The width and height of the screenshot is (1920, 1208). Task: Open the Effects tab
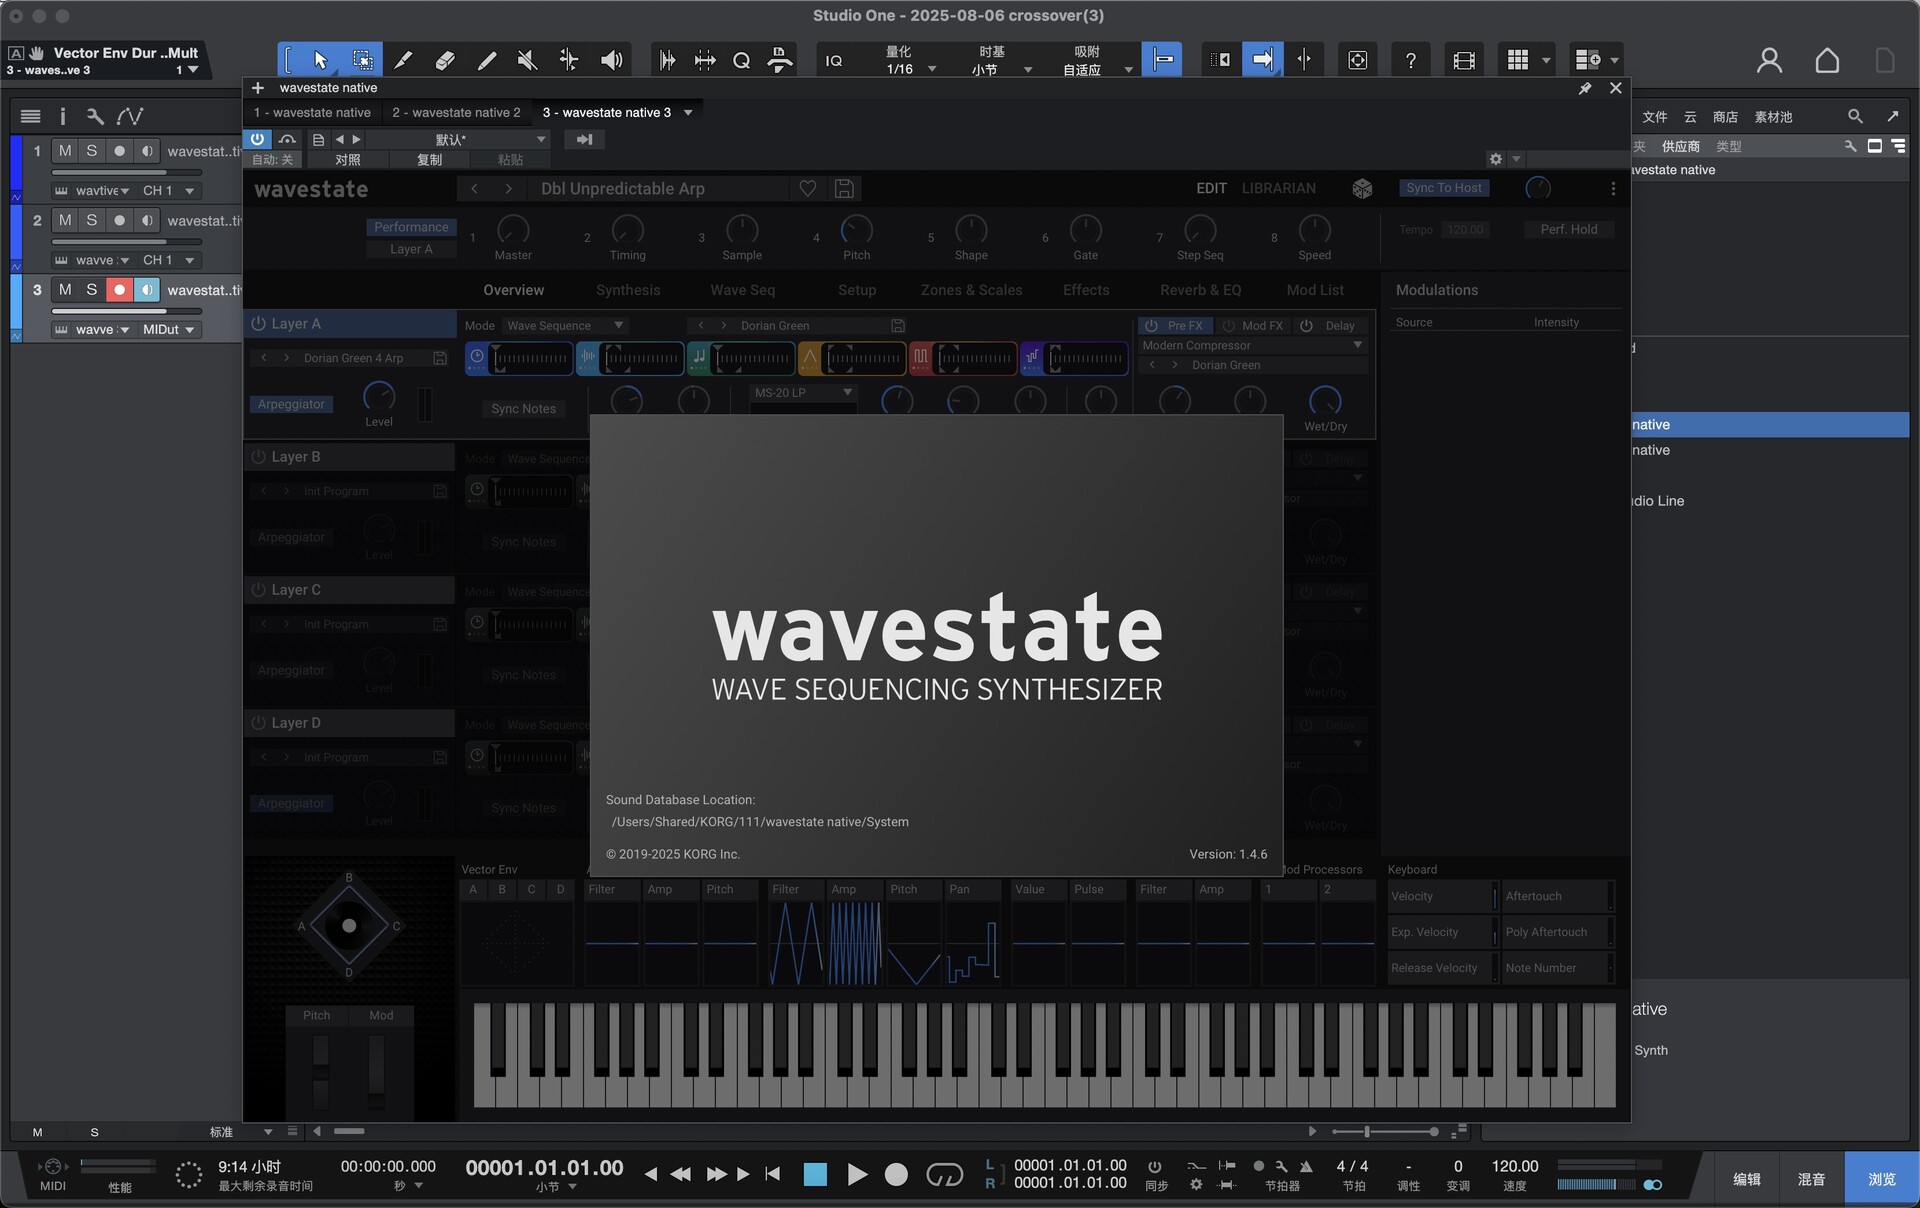point(1086,290)
